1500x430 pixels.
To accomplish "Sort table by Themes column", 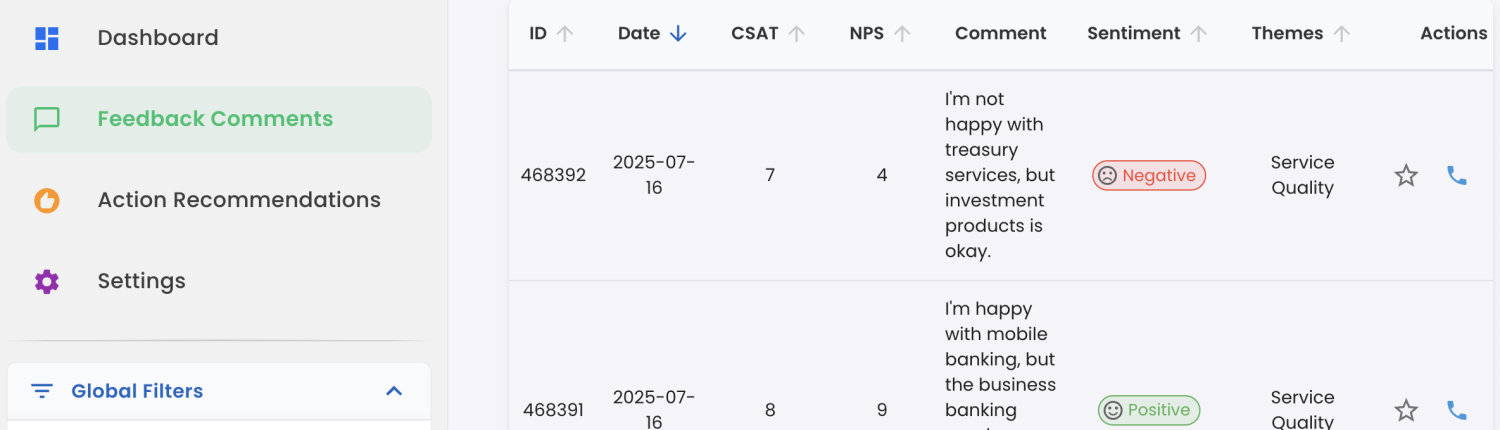I will [x=1342, y=34].
